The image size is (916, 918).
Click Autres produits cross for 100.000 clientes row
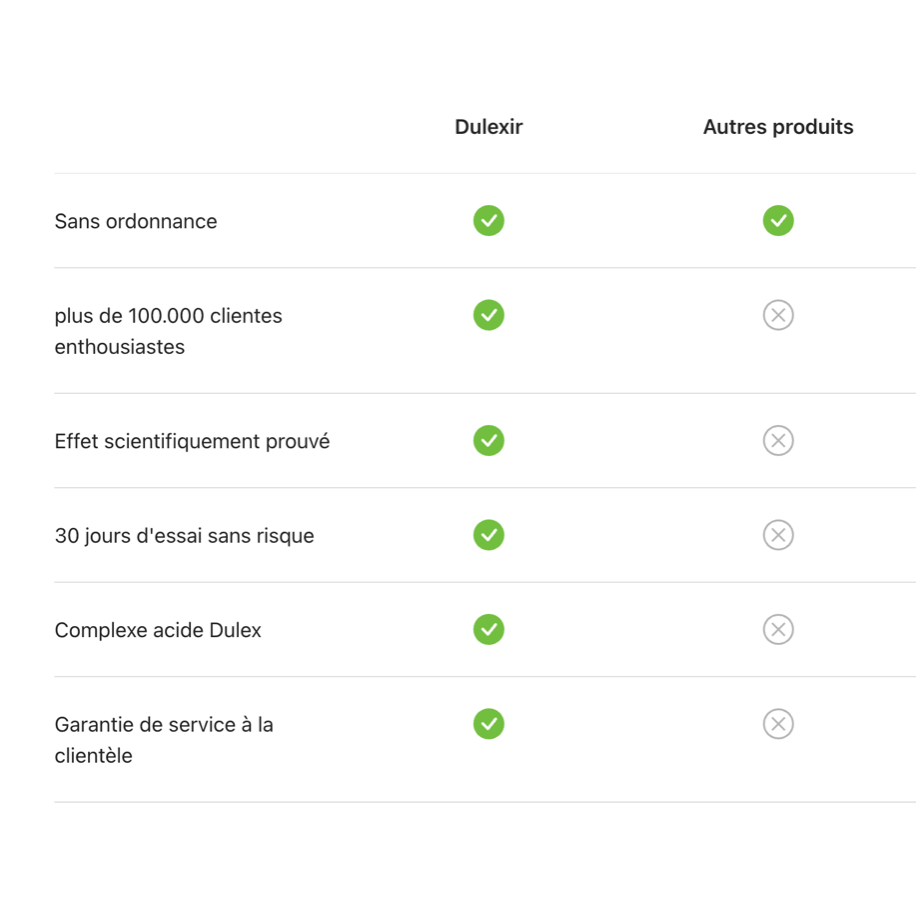coord(778,315)
